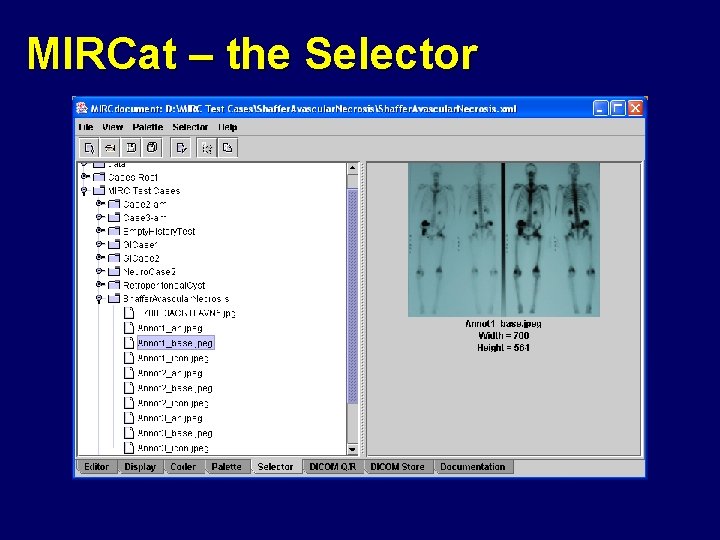
Task: Click the second toolbar icon with the pencil
Action: click(110, 148)
